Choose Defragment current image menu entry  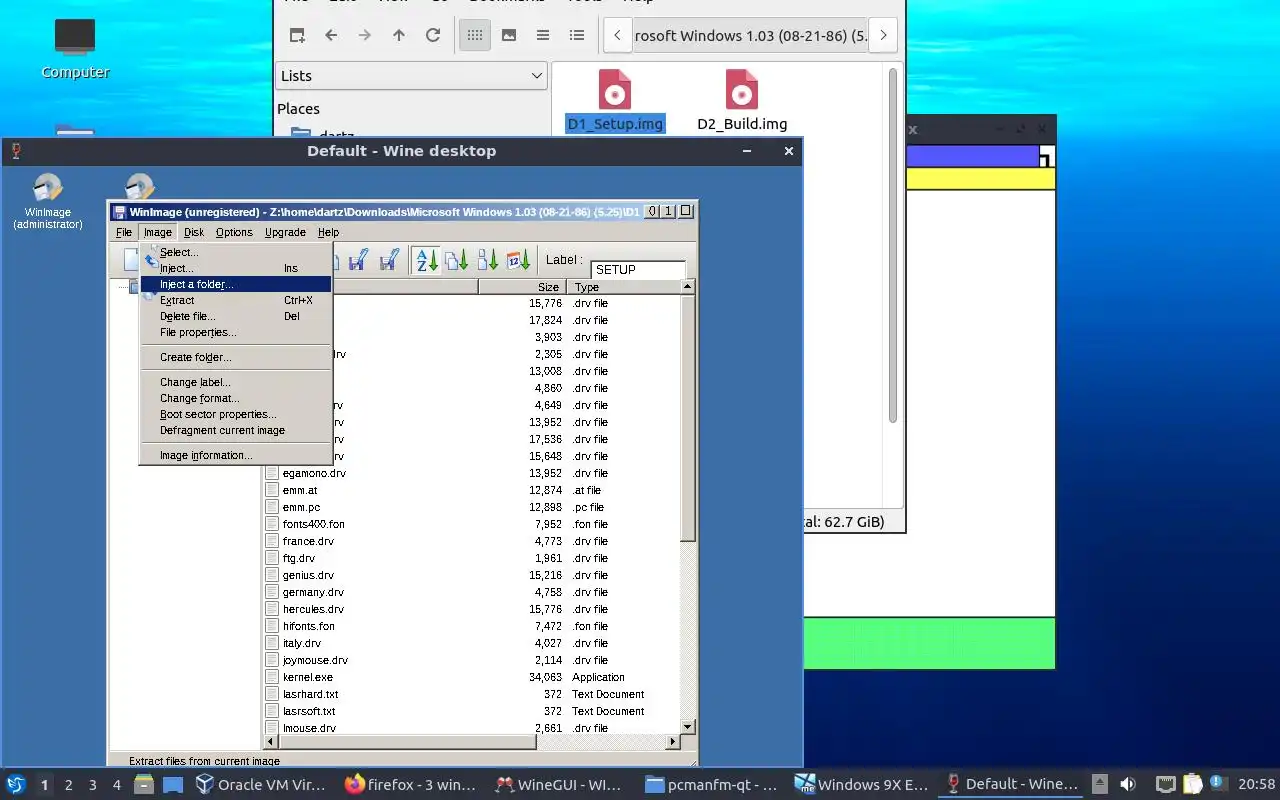click(235, 430)
